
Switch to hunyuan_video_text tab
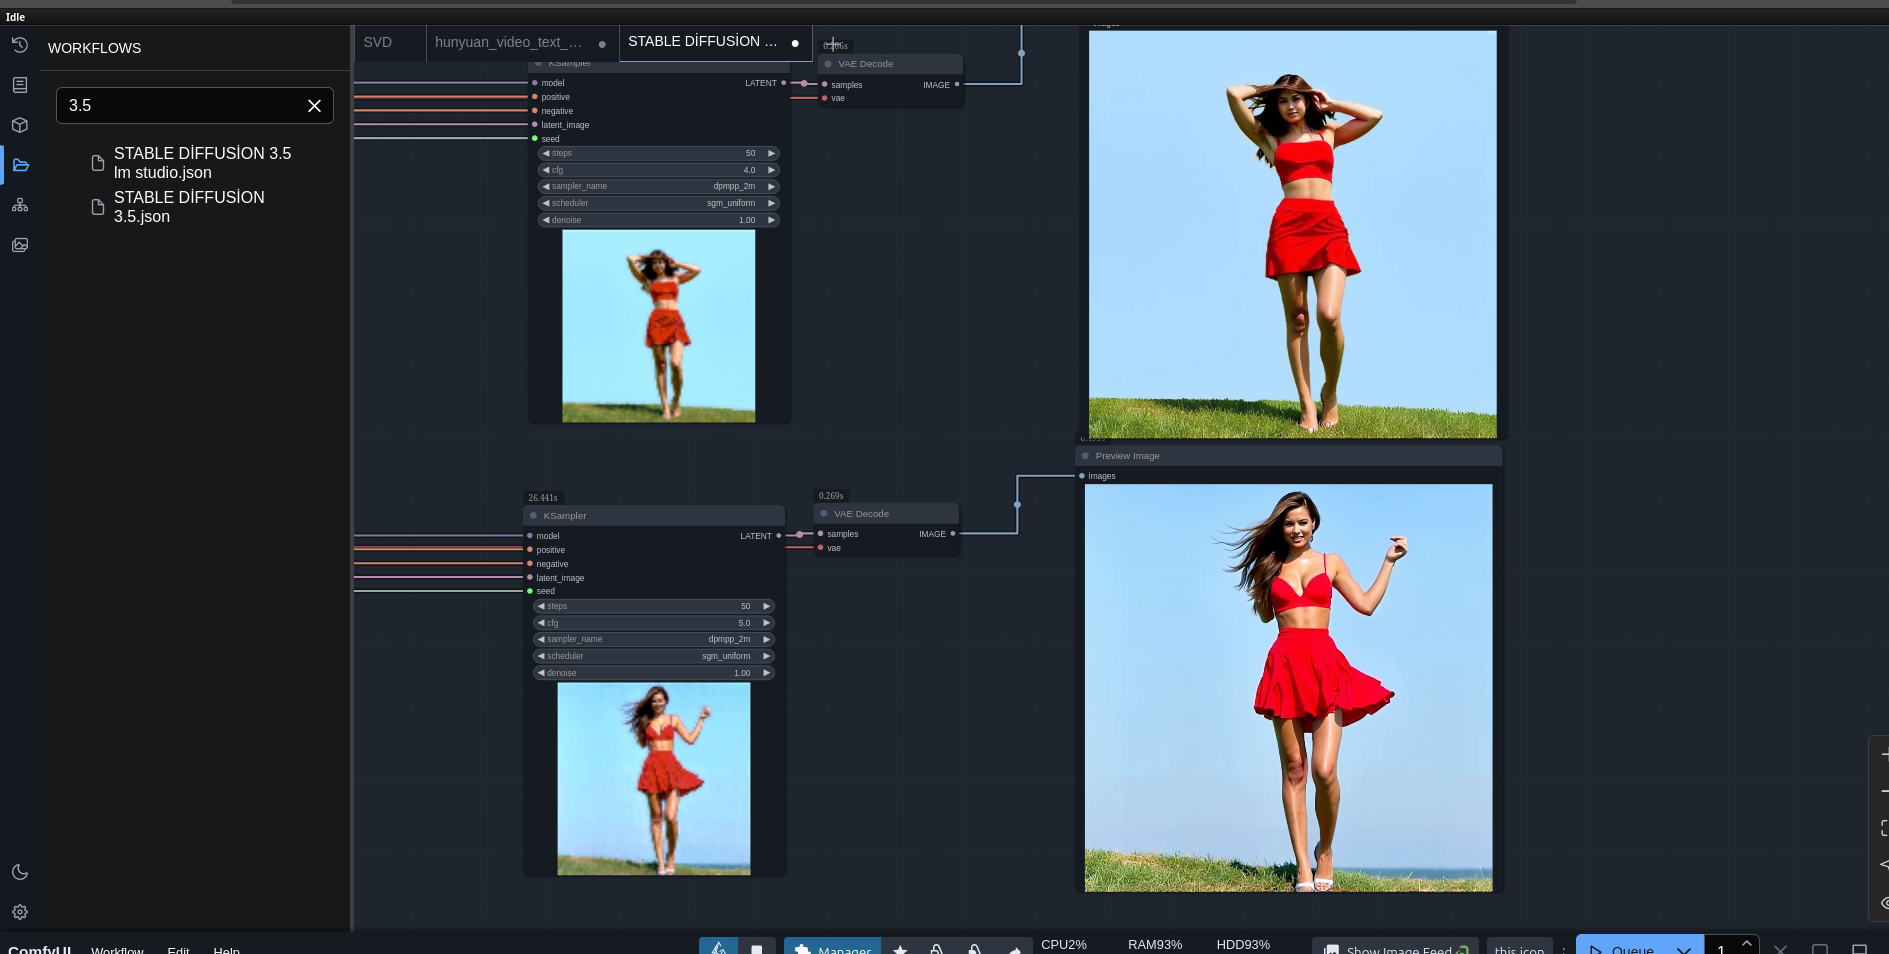coord(508,42)
